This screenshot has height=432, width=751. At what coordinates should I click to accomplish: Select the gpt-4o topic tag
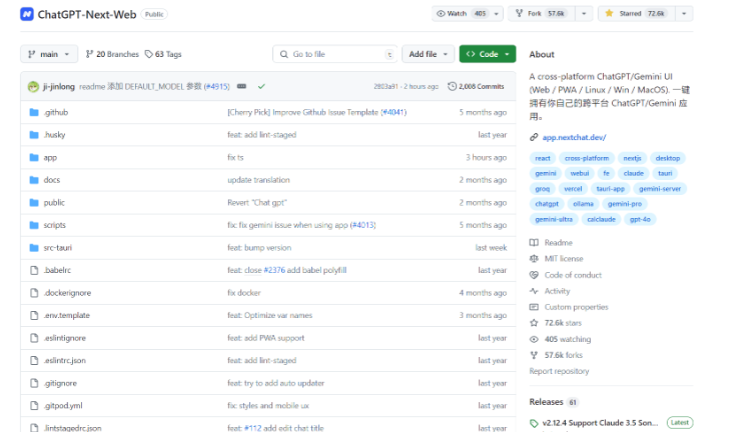640,219
